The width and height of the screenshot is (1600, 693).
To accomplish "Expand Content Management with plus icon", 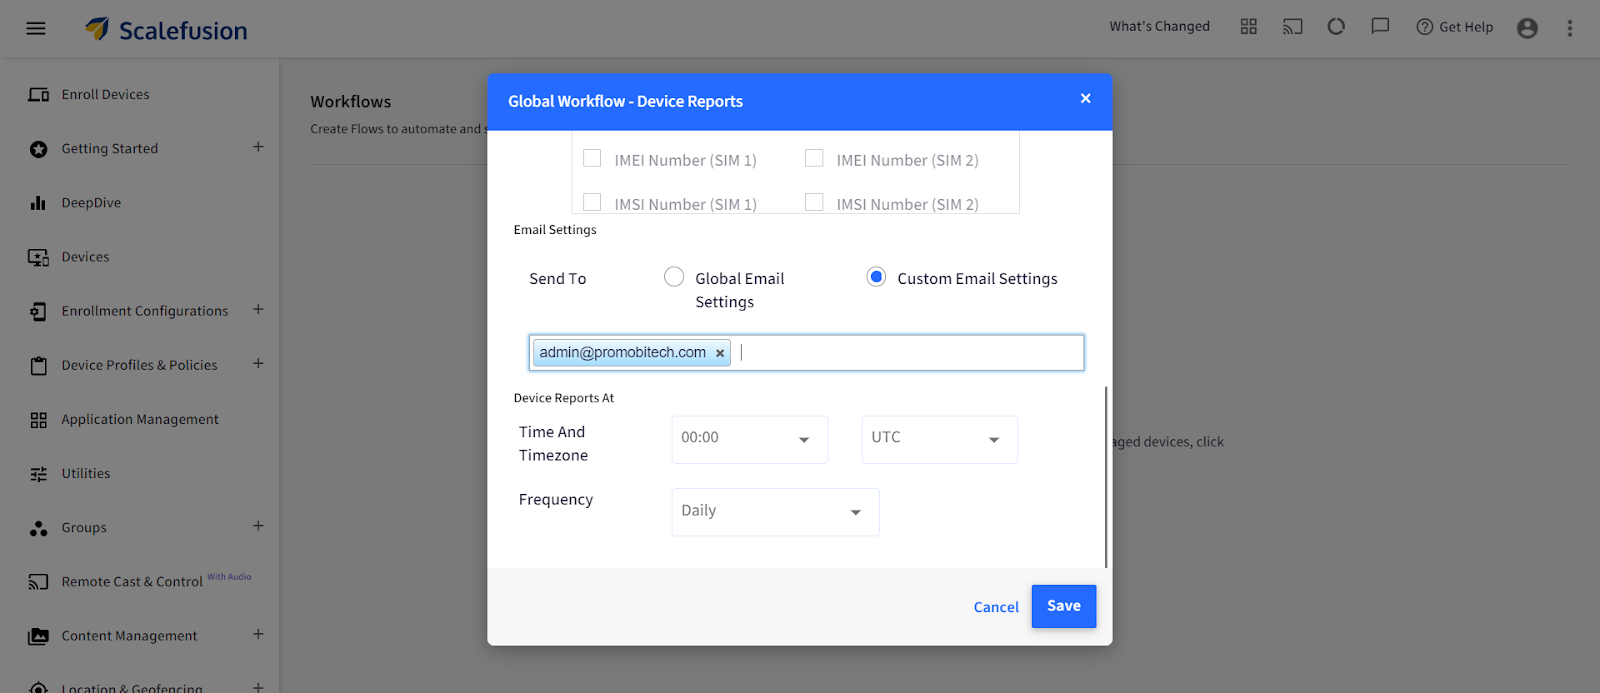I will [258, 634].
